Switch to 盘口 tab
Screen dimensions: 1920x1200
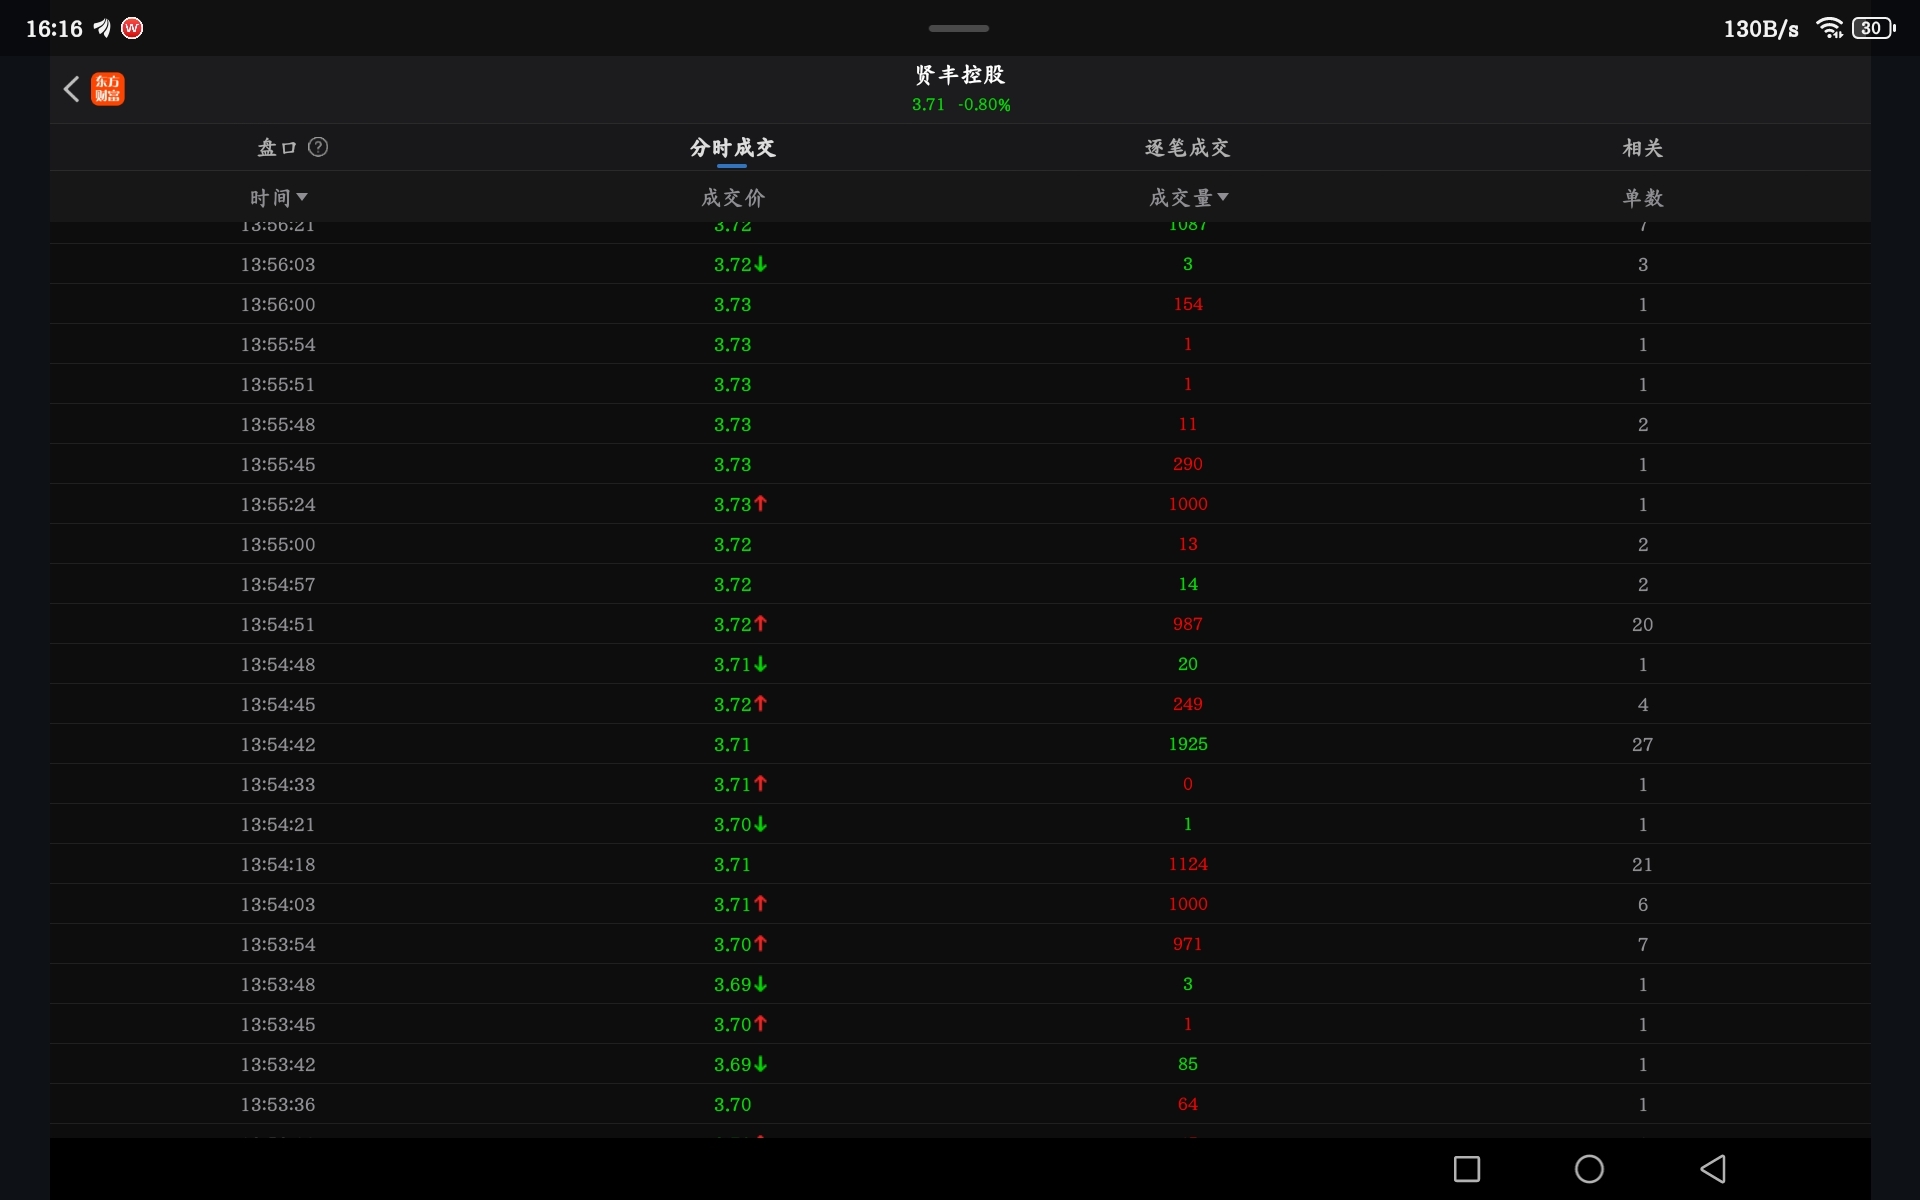[x=277, y=147]
